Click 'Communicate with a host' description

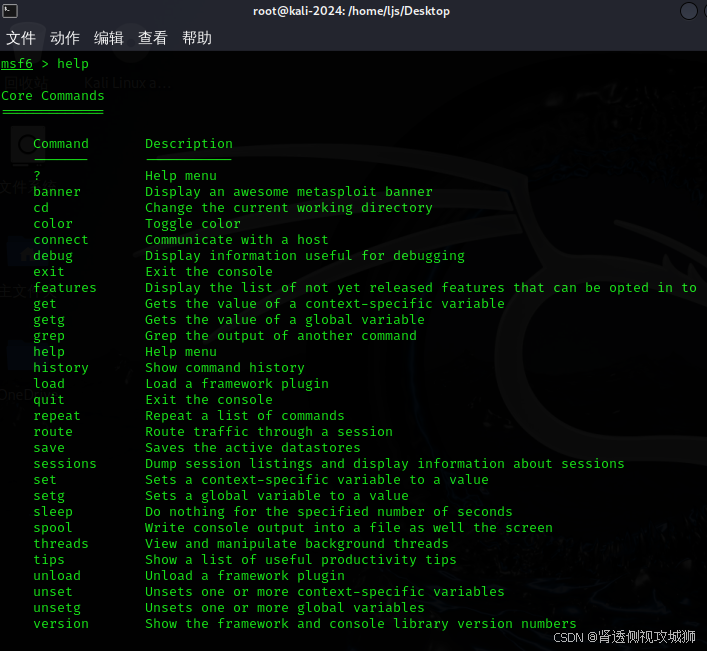[237, 239]
